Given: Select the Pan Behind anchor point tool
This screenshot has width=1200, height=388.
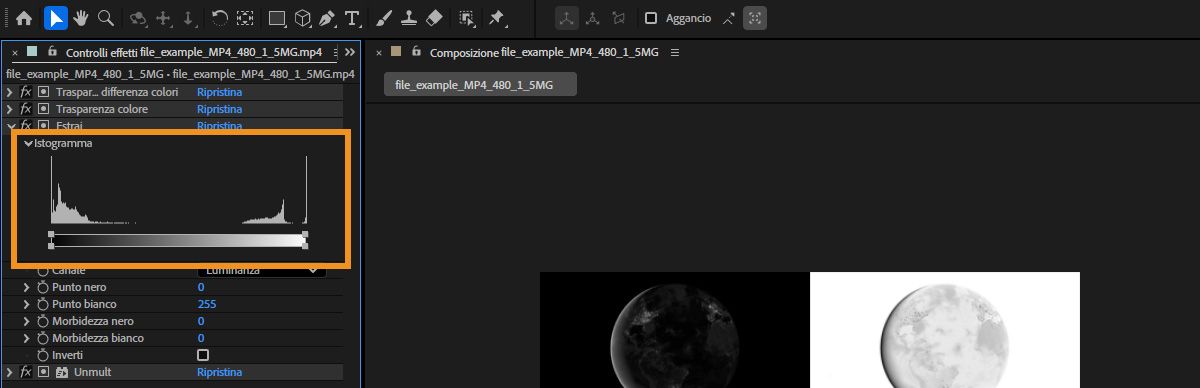Looking at the screenshot, I should (245, 18).
